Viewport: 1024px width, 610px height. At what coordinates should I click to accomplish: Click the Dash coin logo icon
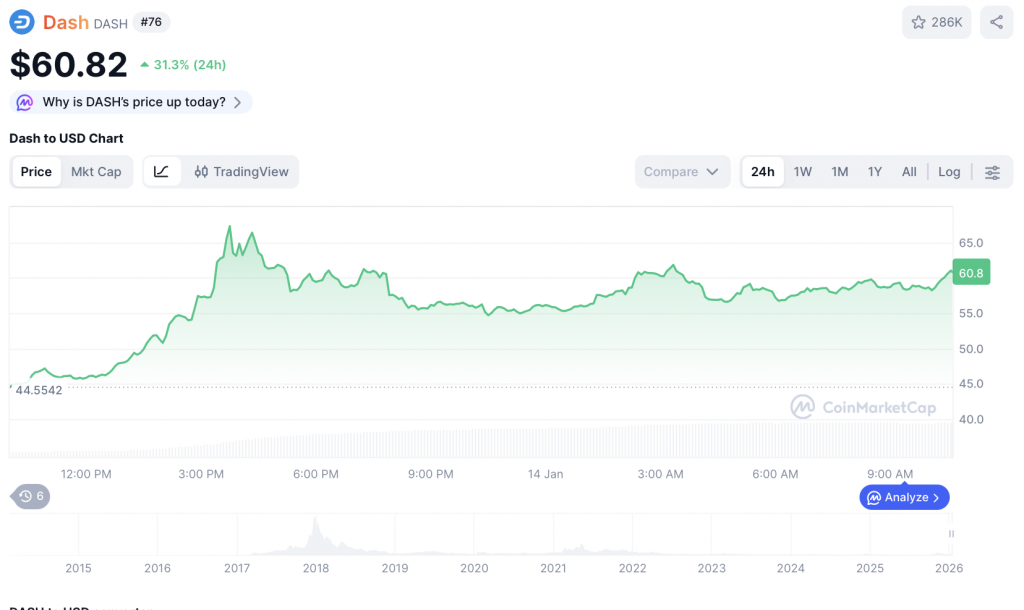[x=22, y=22]
